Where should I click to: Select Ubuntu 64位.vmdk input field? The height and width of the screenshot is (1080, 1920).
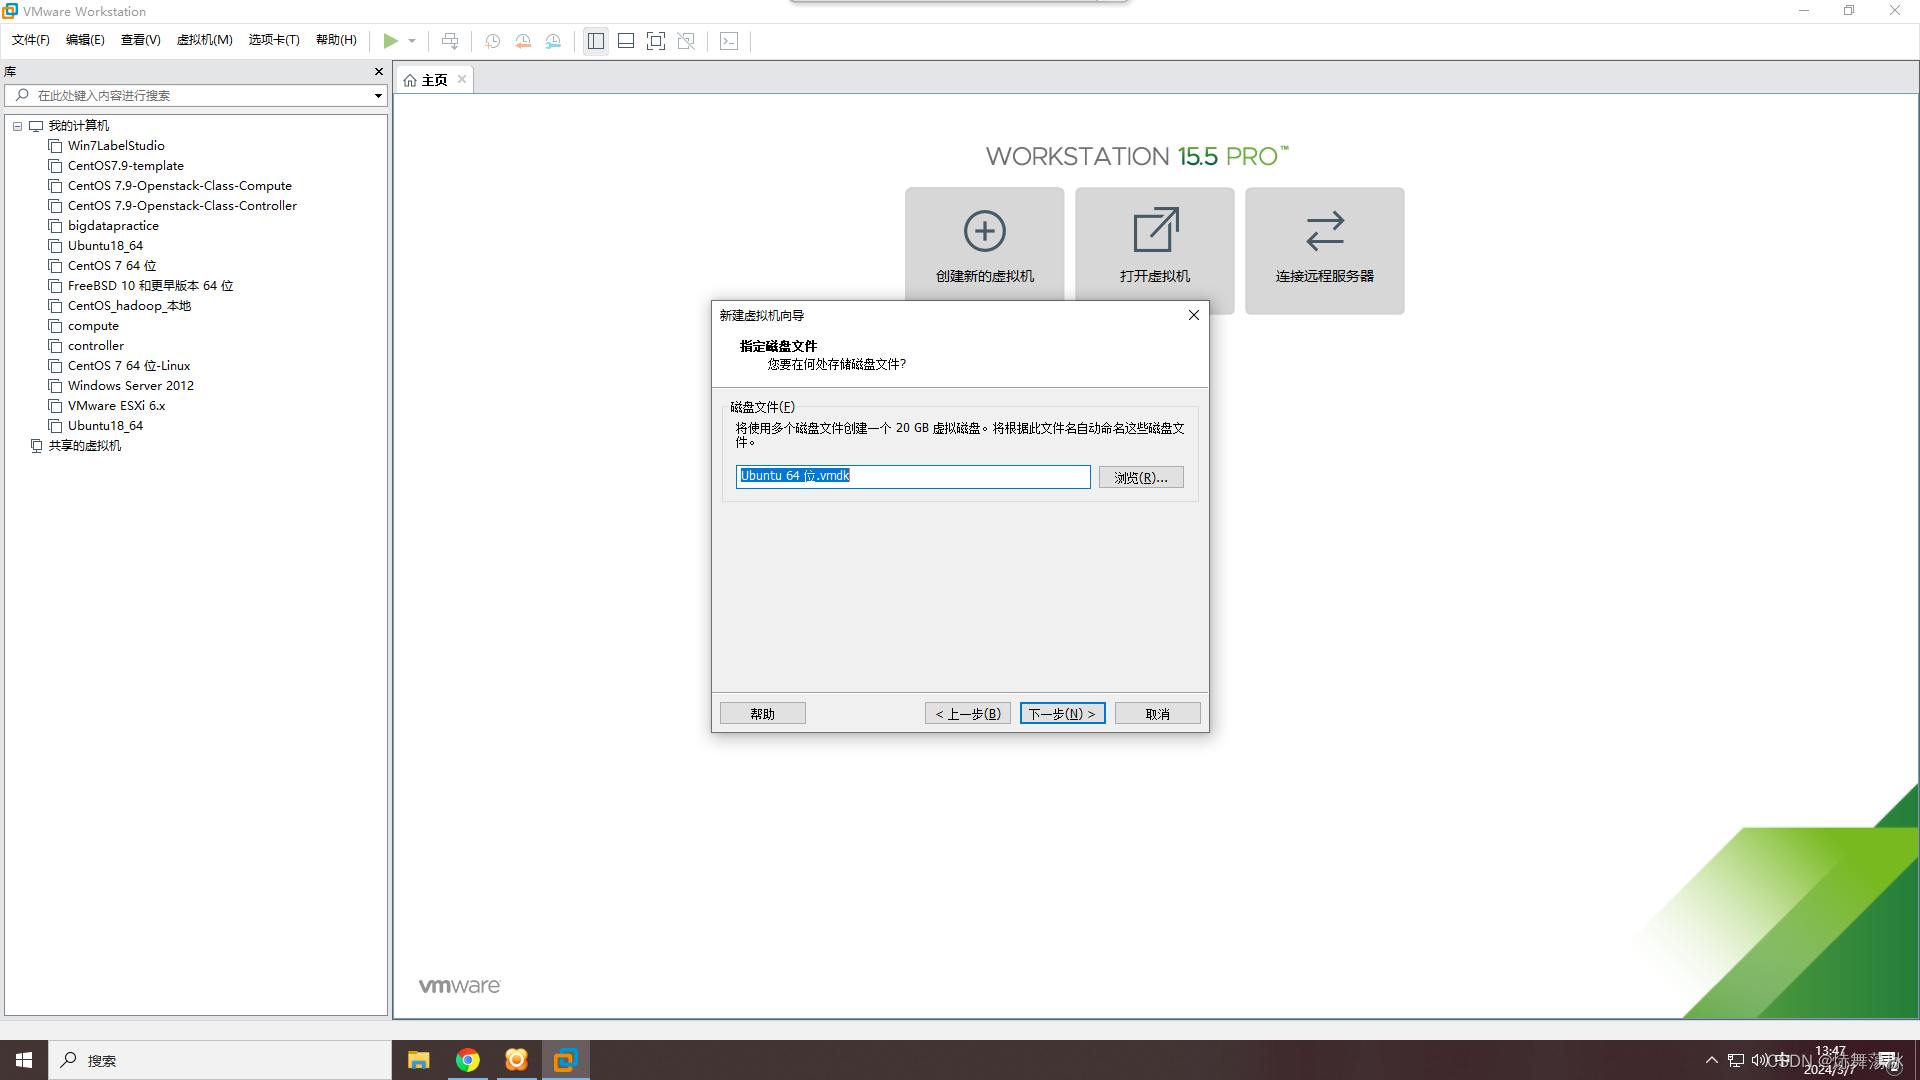[911, 475]
